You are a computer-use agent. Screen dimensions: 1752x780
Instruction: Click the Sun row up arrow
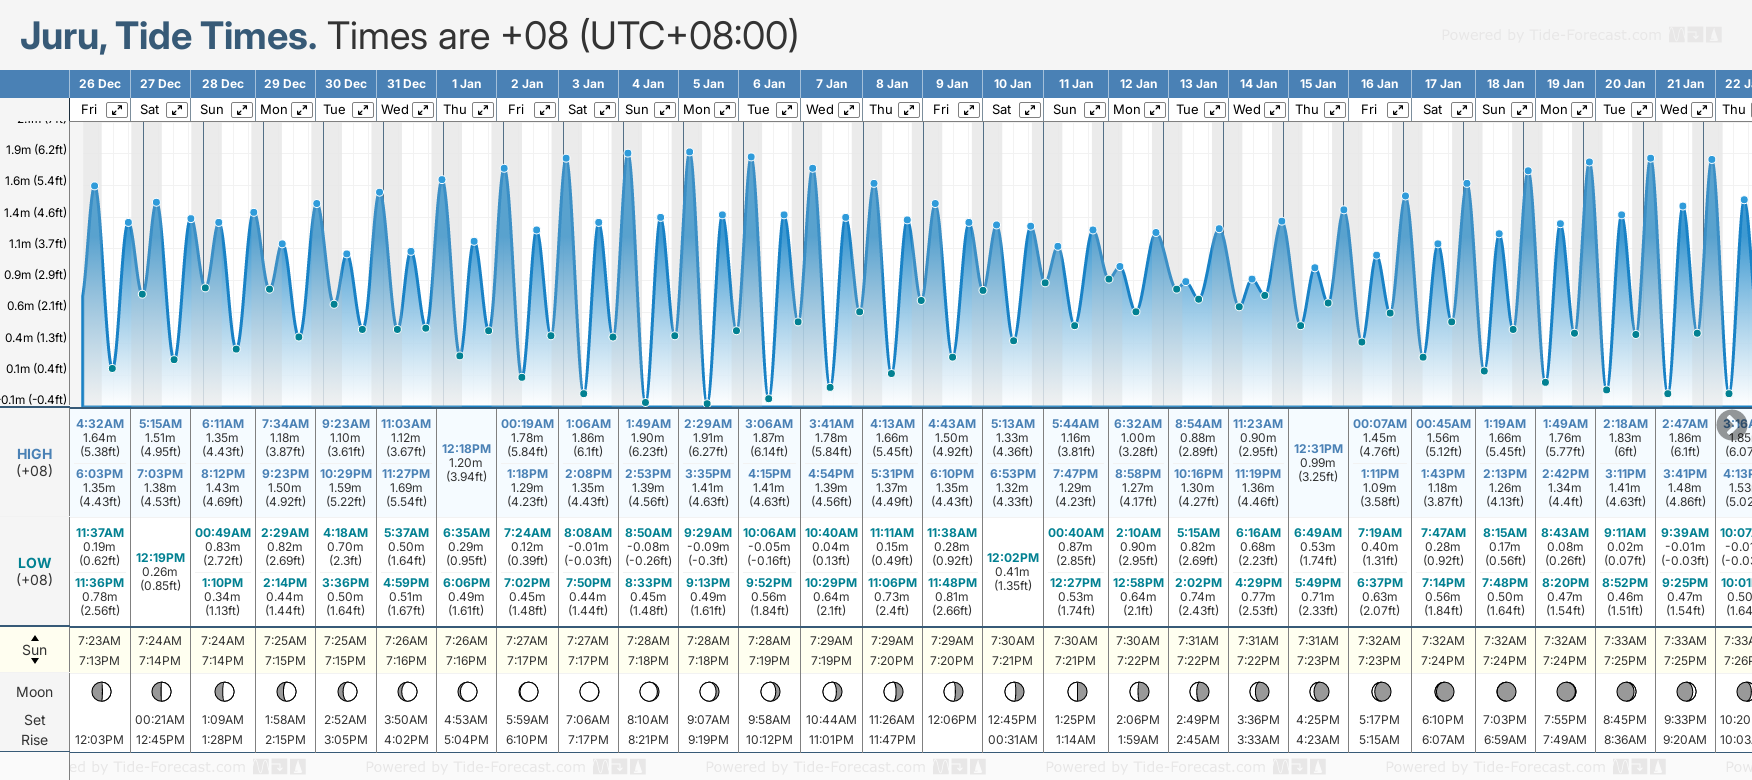coord(35,637)
